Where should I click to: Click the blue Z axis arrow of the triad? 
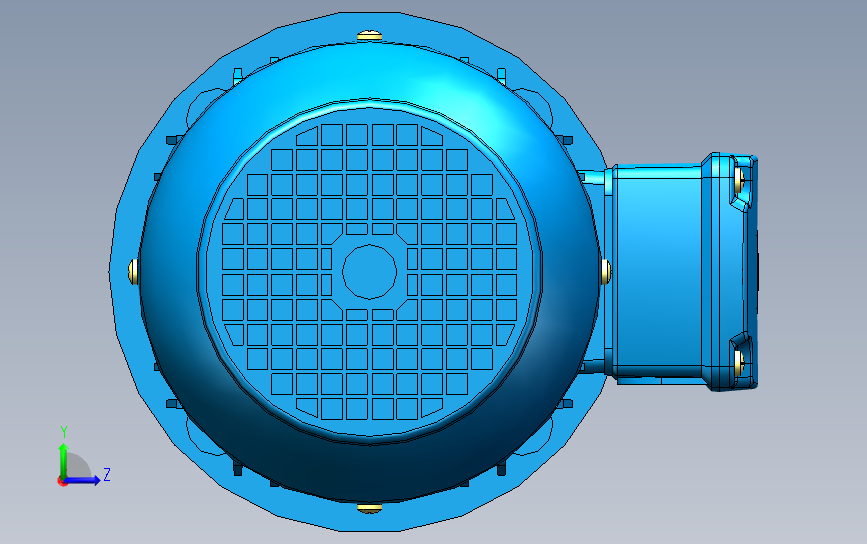click(84, 480)
